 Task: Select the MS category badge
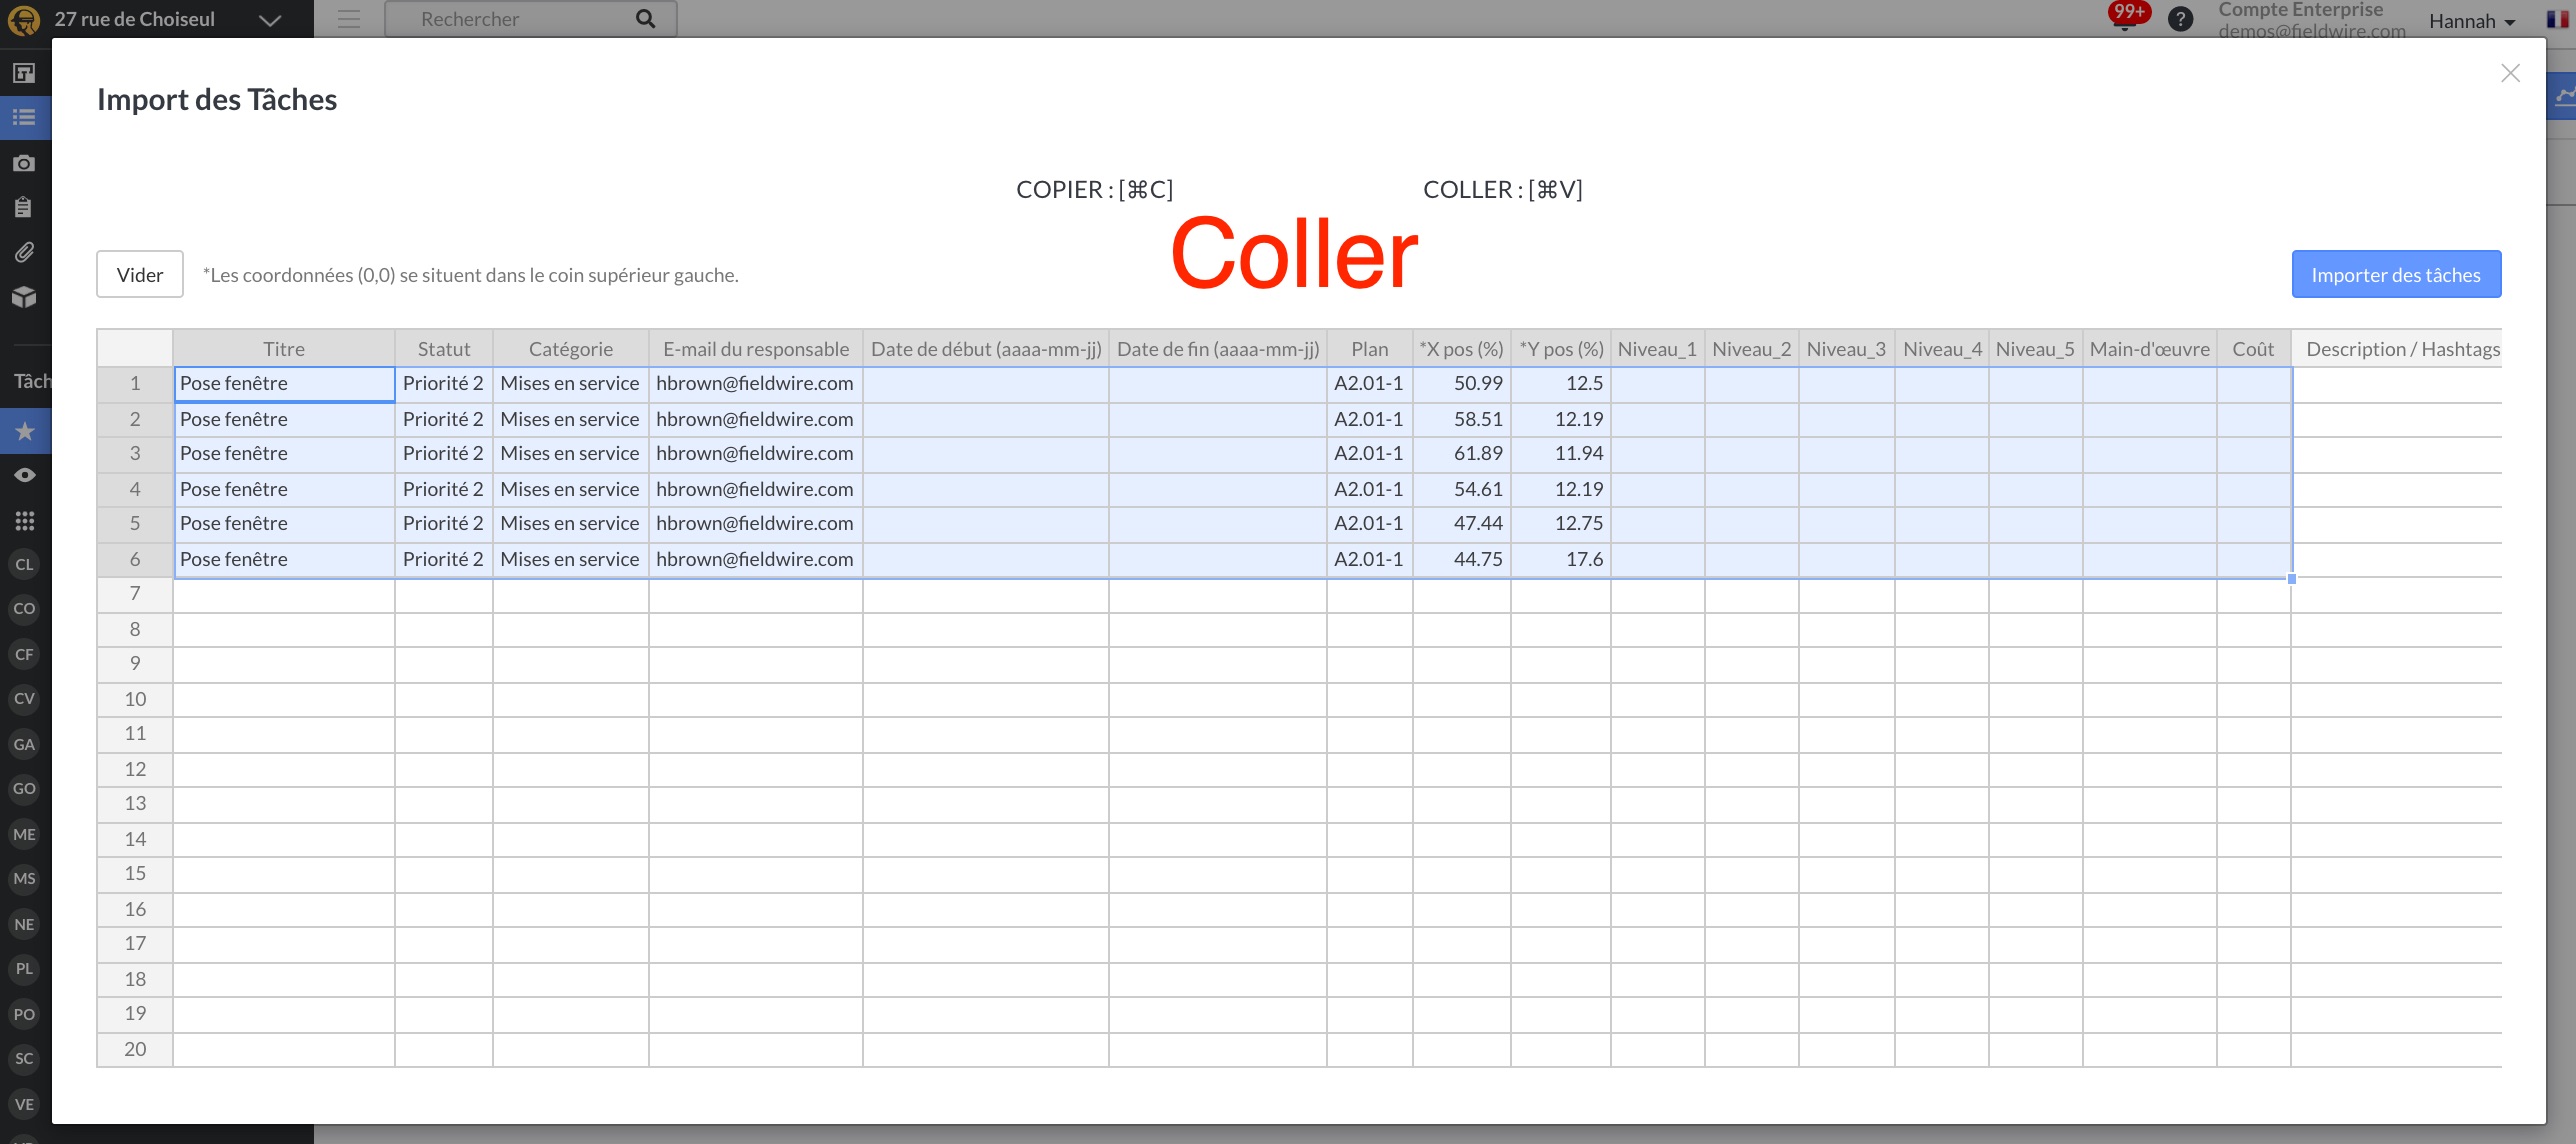(24, 878)
